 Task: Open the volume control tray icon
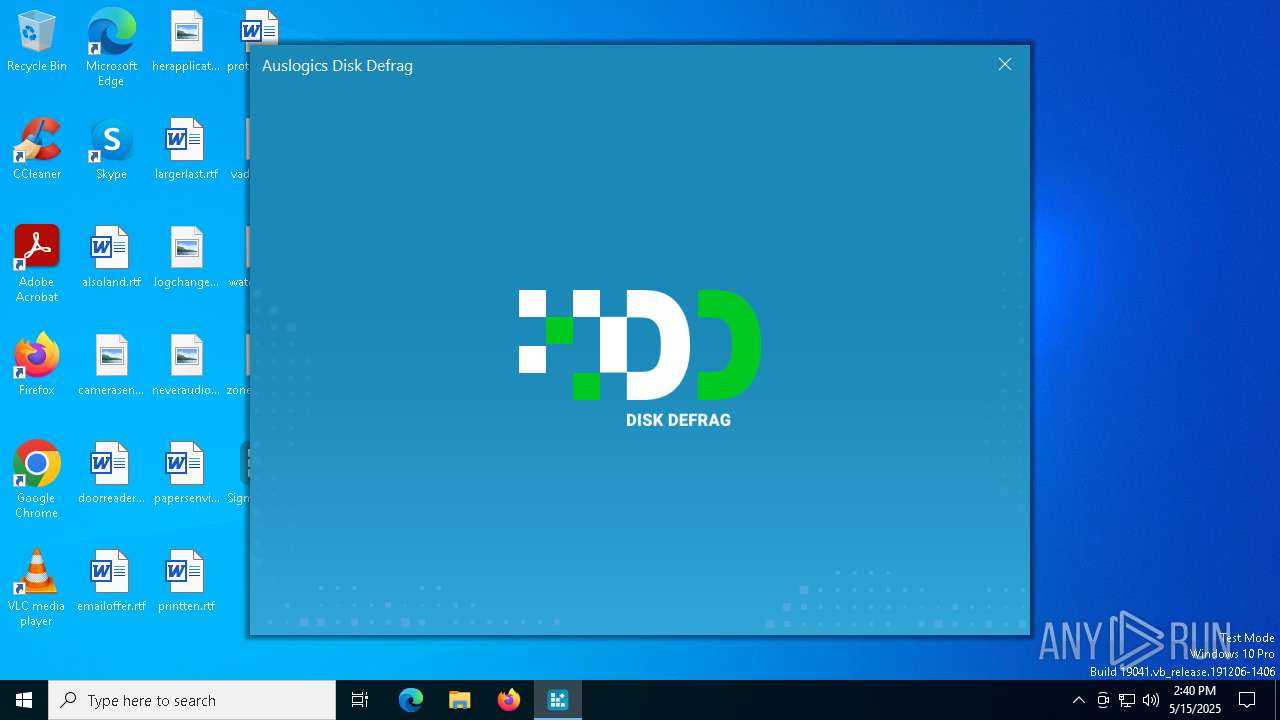click(1151, 700)
